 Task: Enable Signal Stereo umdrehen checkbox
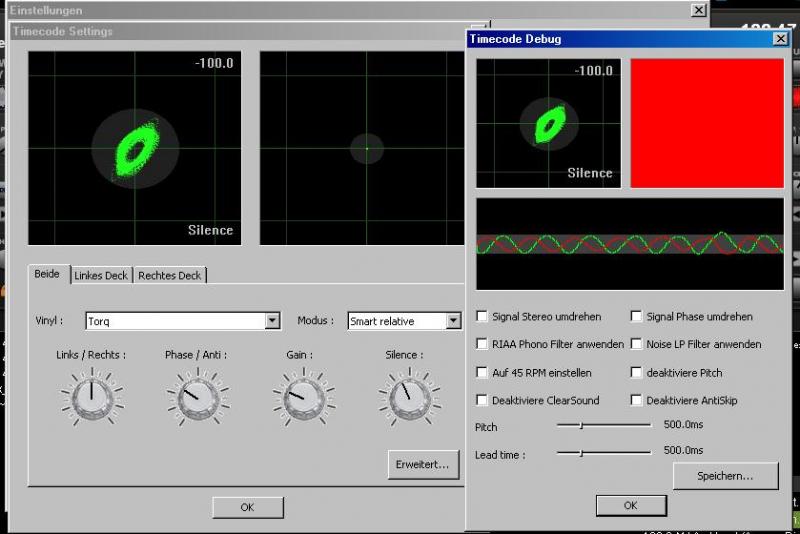click(x=483, y=317)
